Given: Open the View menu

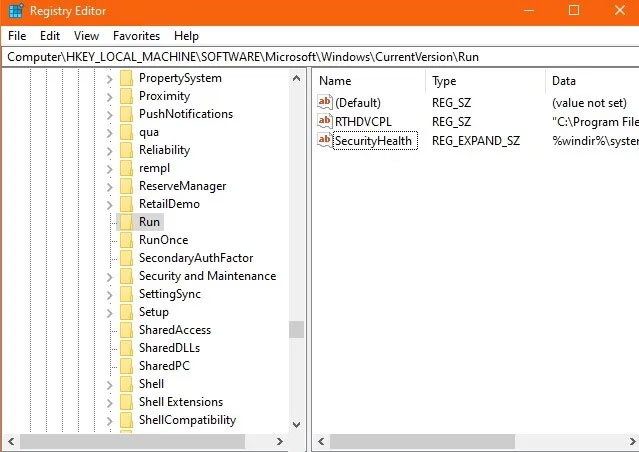Looking at the screenshot, I should pyautogui.click(x=86, y=36).
